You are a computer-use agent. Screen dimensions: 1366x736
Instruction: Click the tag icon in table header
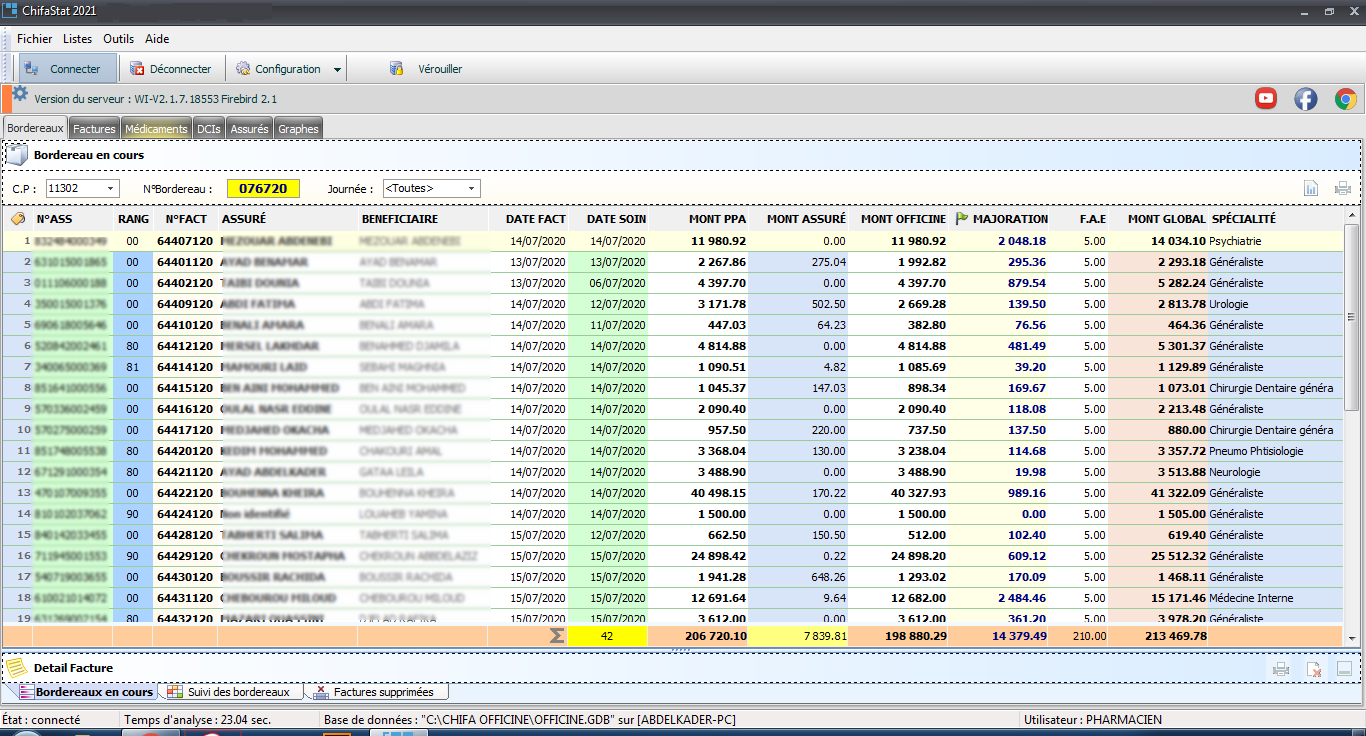18,219
